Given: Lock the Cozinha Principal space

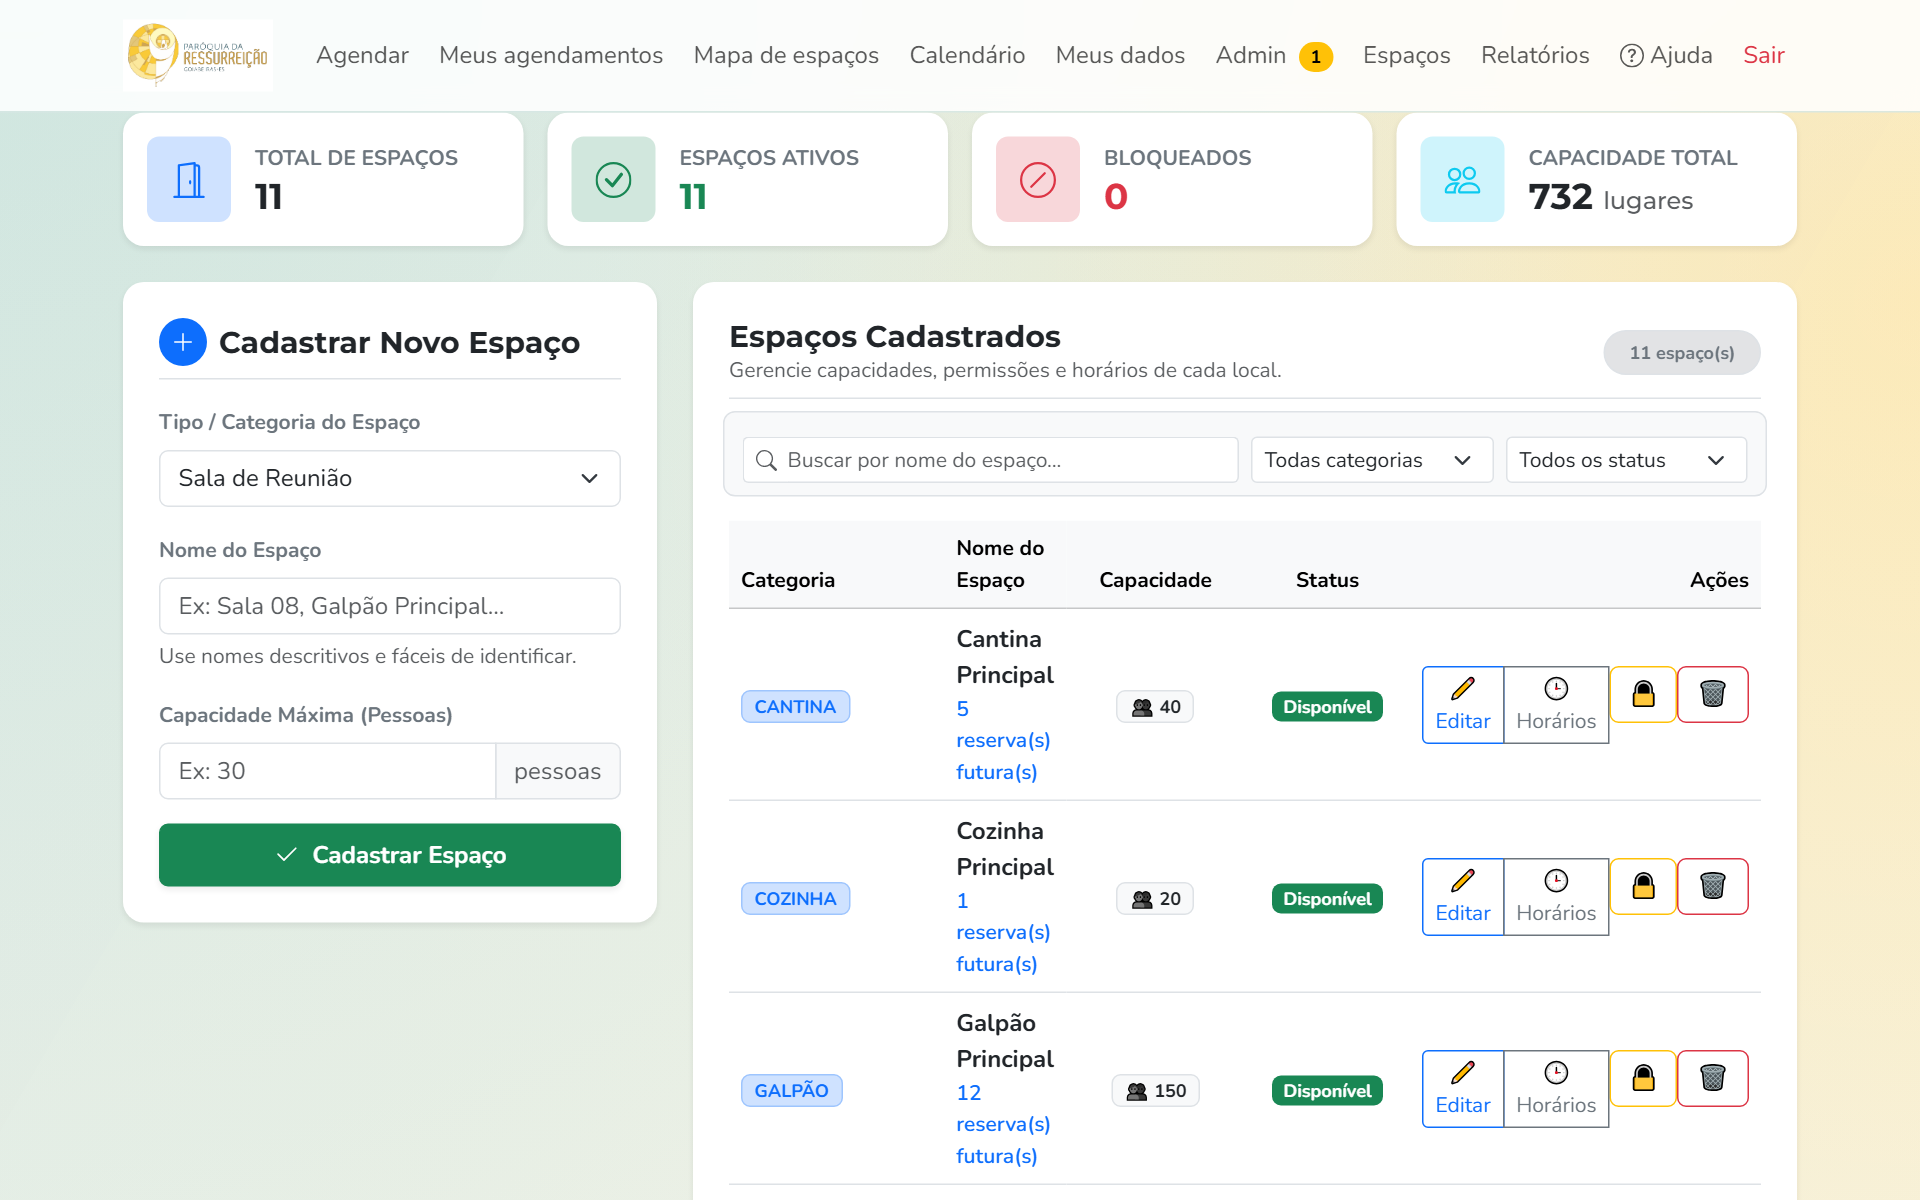Looking at the screenshot, I should point(1643,886).
